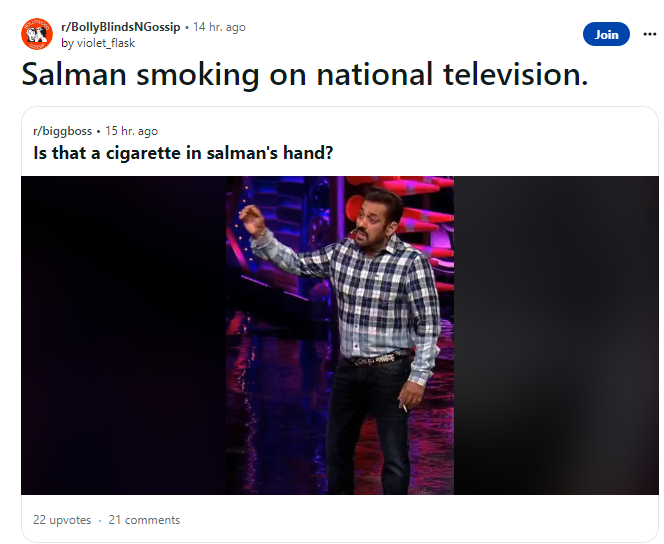Open crosspost "Is that a cigarette in salman's hand?"
The width and height of the screenshot is (664, 544).
click(x=183, y=153)
